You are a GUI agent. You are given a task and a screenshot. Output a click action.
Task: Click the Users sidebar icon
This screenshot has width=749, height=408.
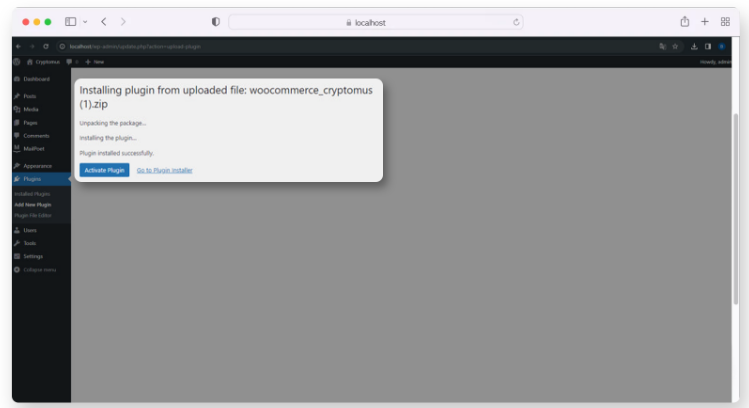(x=17, y=230)
